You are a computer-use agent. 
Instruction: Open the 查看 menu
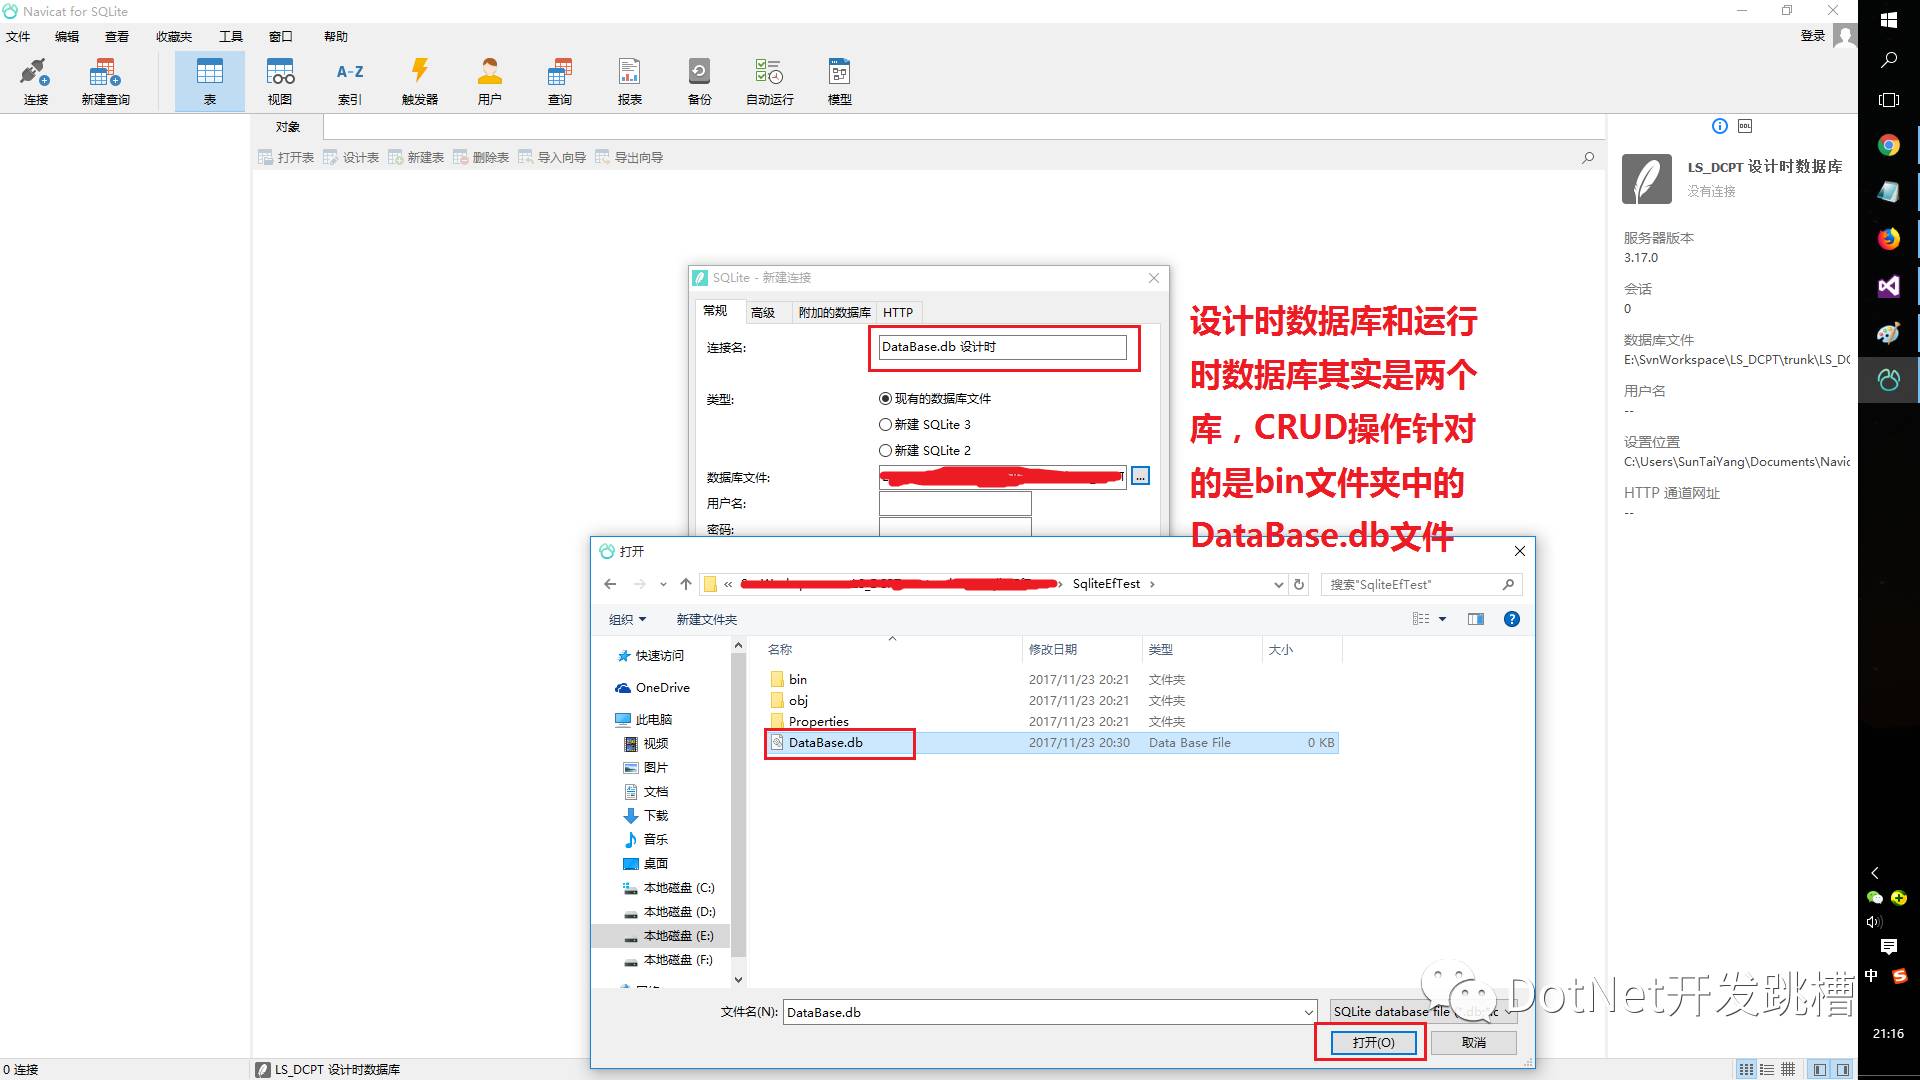(x=117, y=36)
